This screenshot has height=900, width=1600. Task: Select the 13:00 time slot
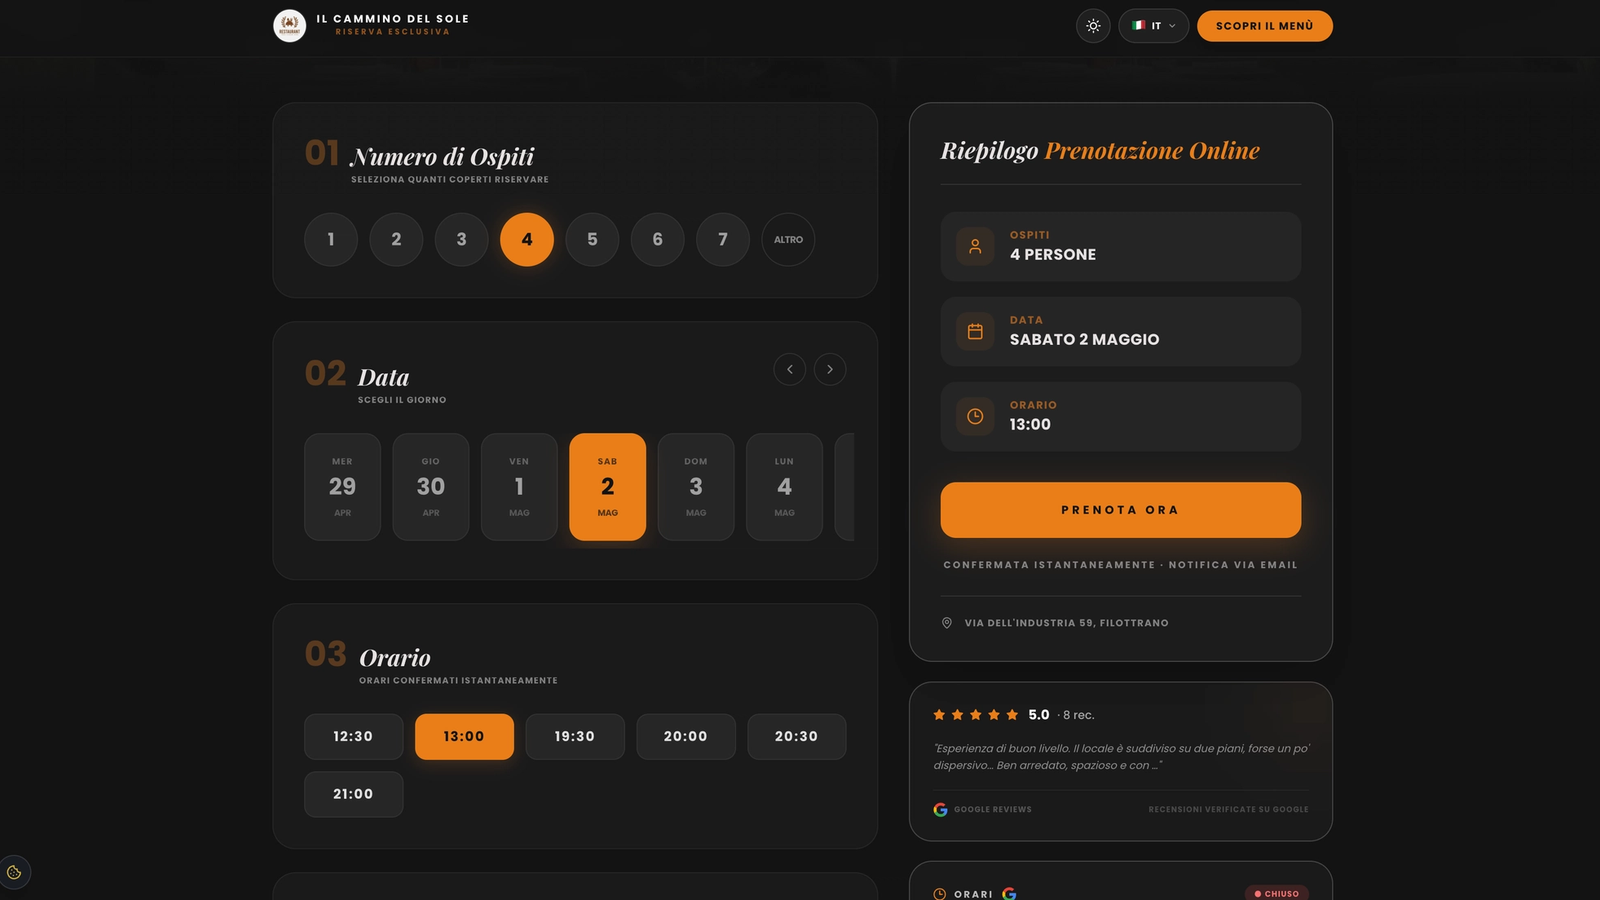click(x=464, y=737)
